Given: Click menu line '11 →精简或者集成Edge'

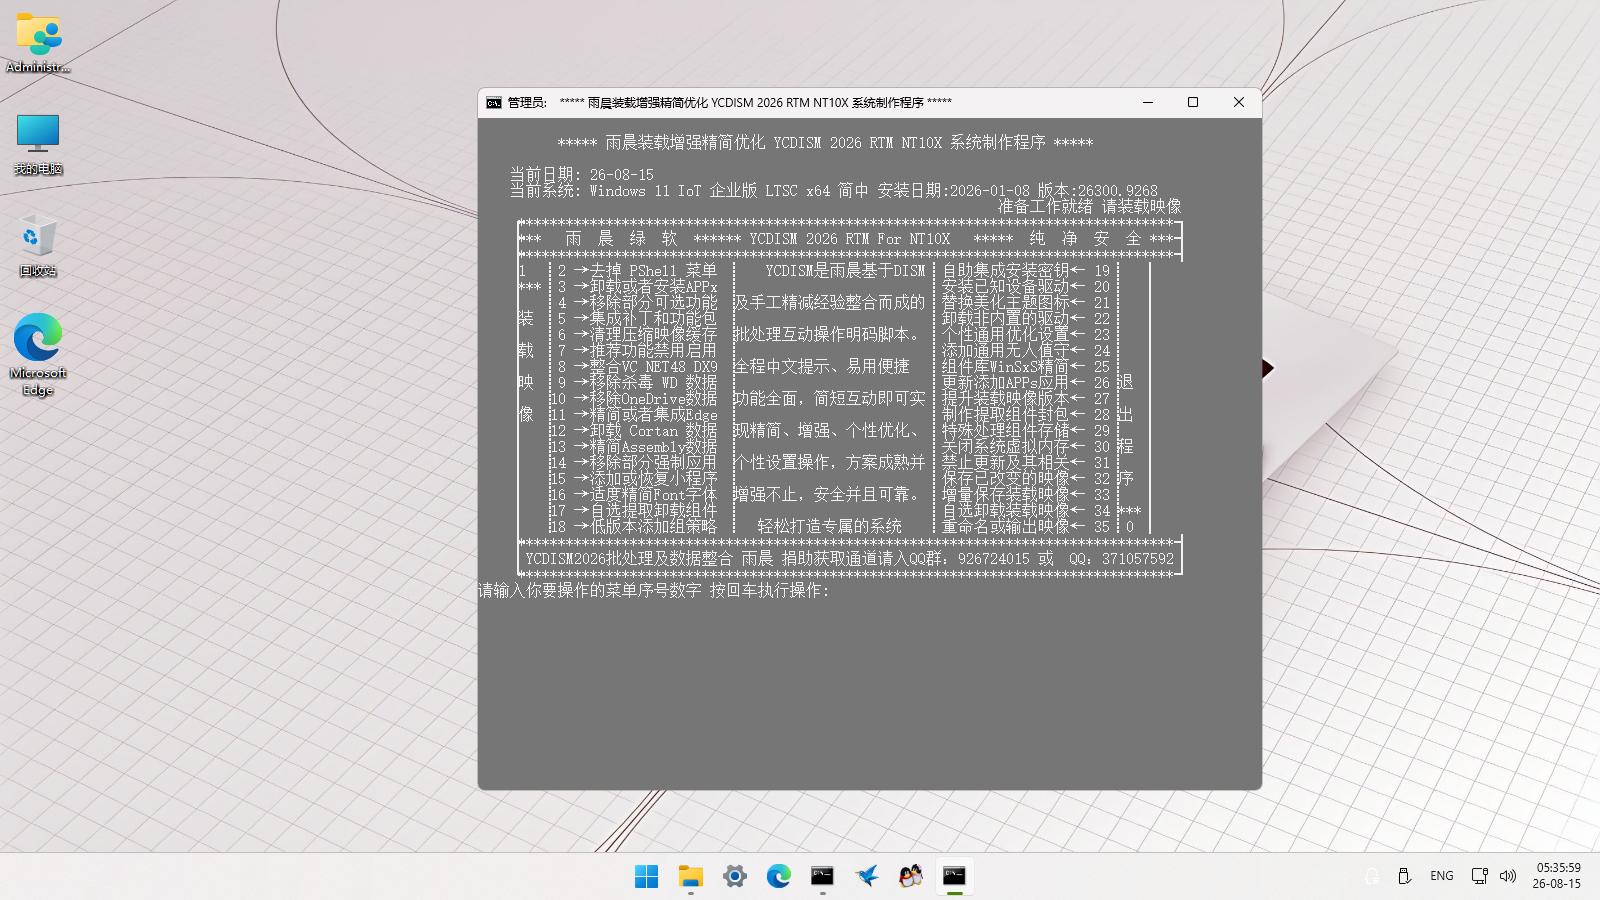Looking at the screenshot, I should pos(634,415).
